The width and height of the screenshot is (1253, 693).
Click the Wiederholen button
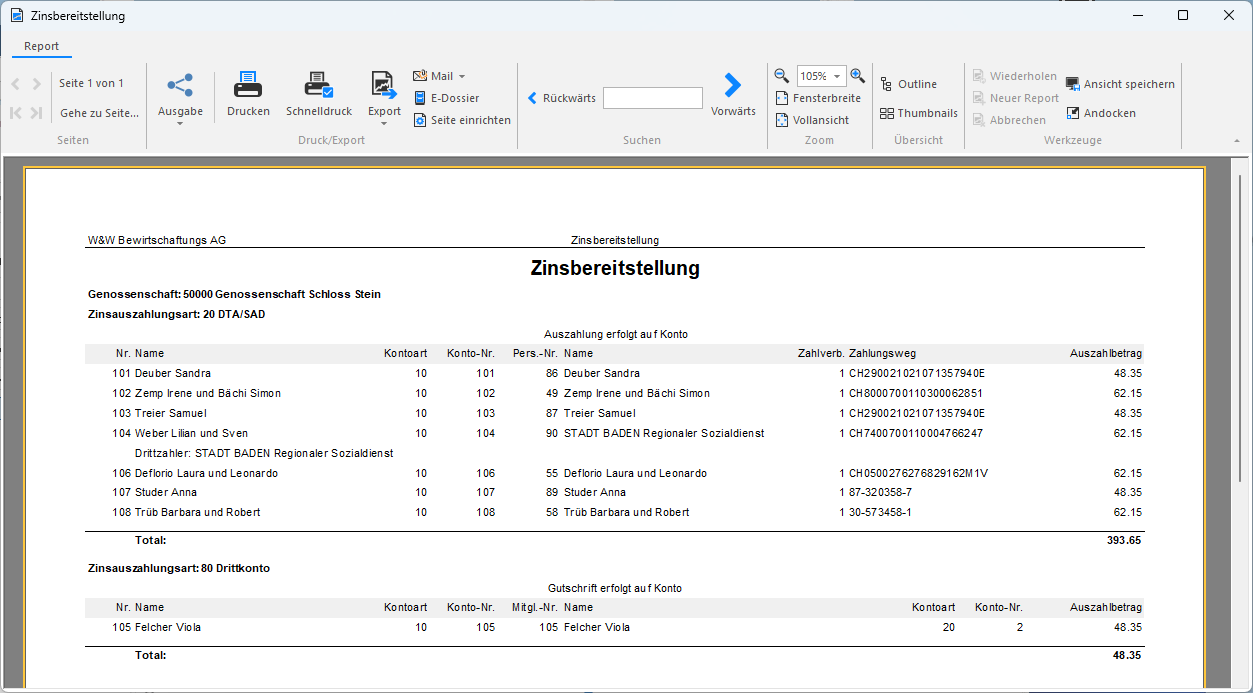click(x=1013, y=76)
